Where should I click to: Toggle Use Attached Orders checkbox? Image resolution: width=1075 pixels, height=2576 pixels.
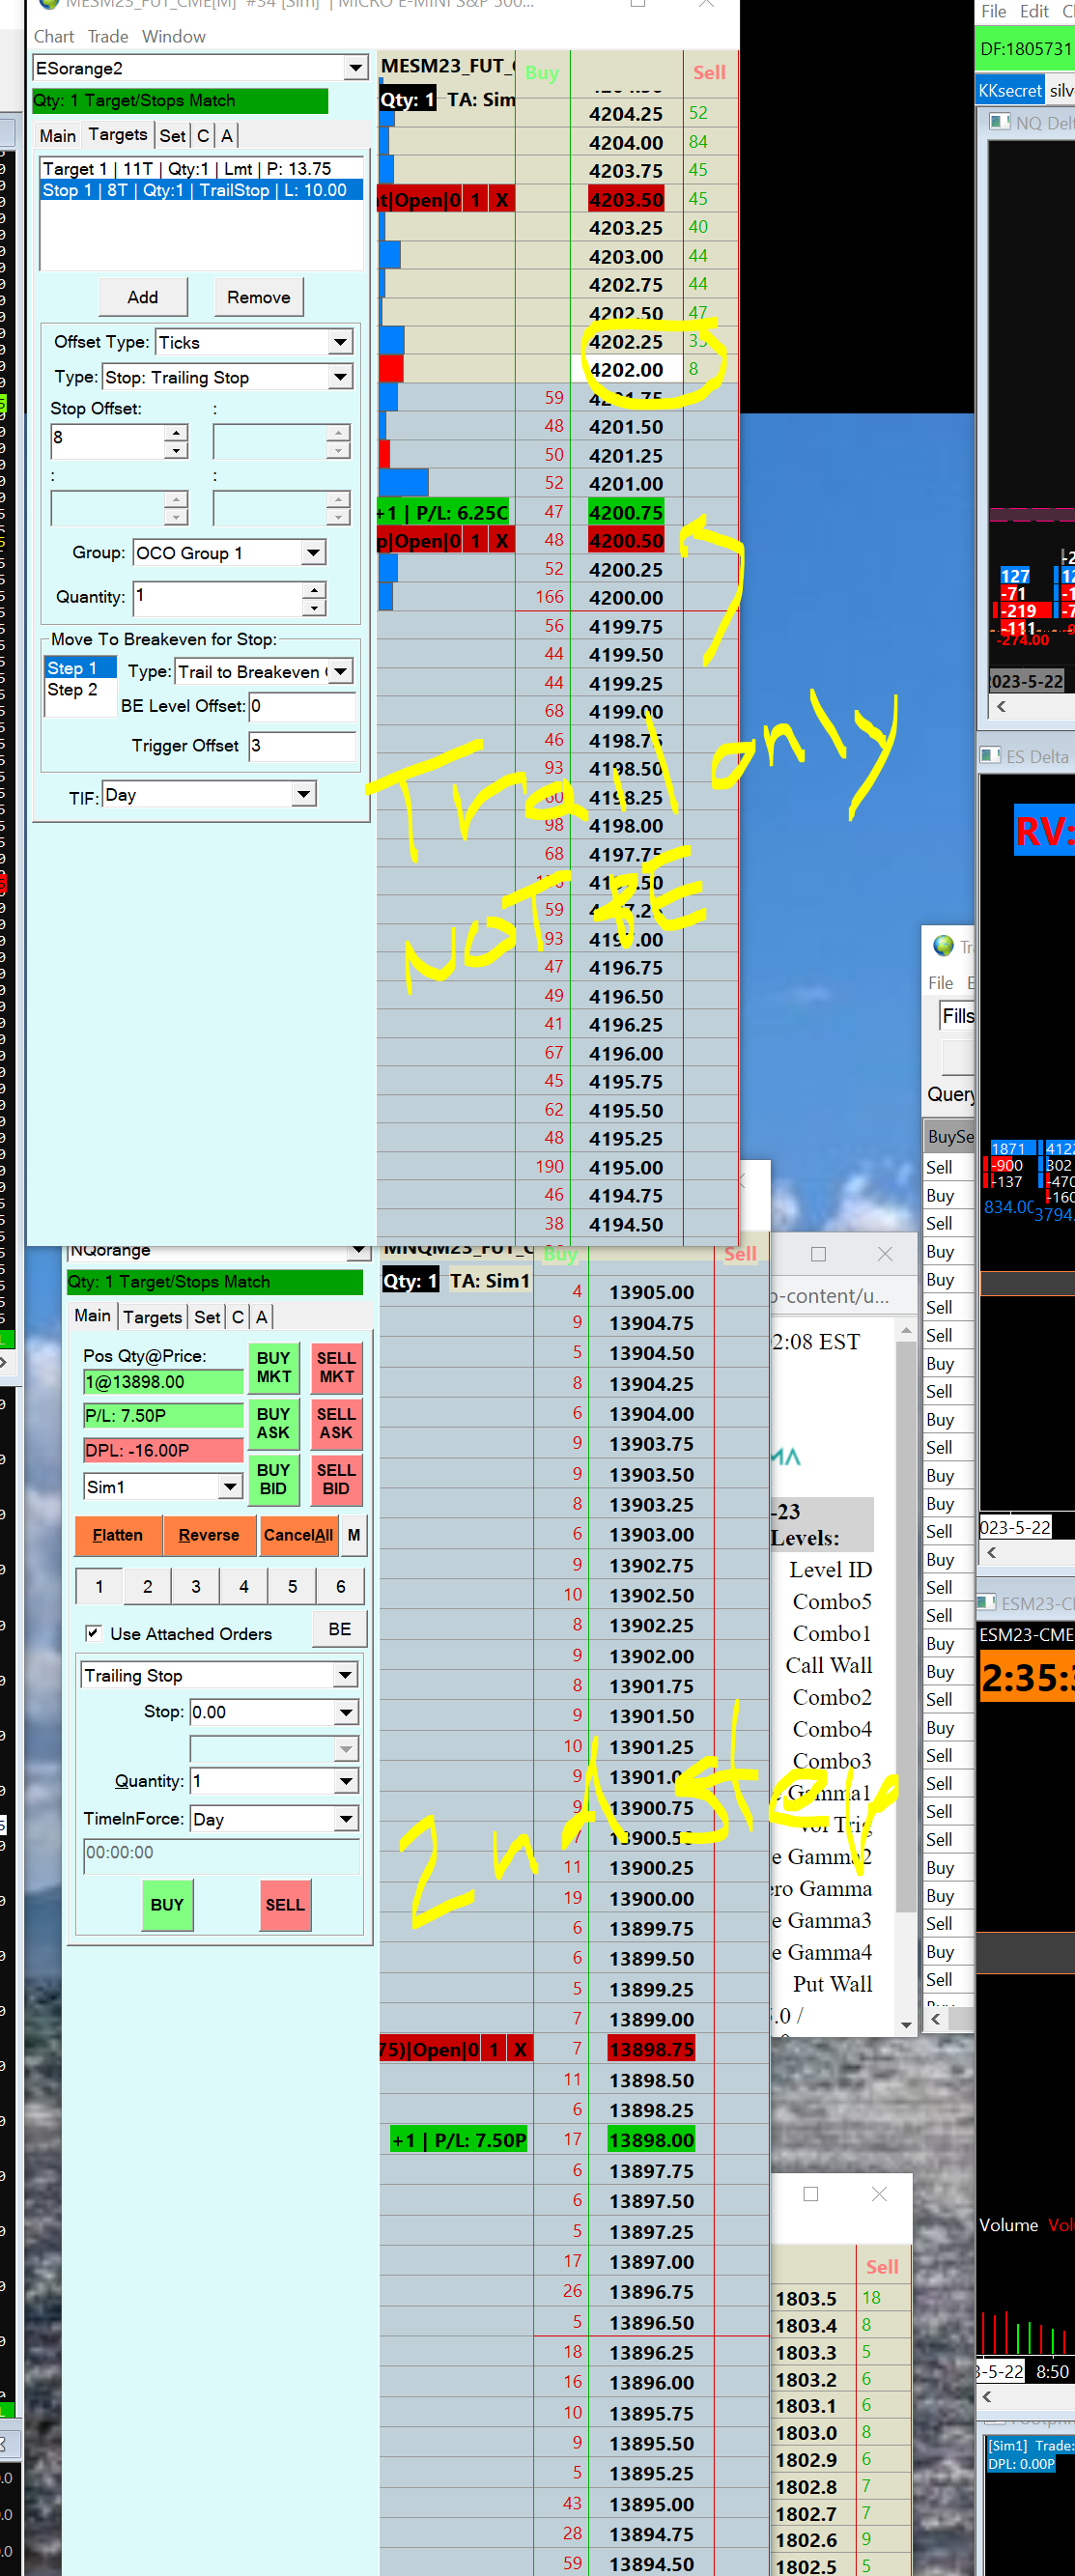pos(93,1633)
